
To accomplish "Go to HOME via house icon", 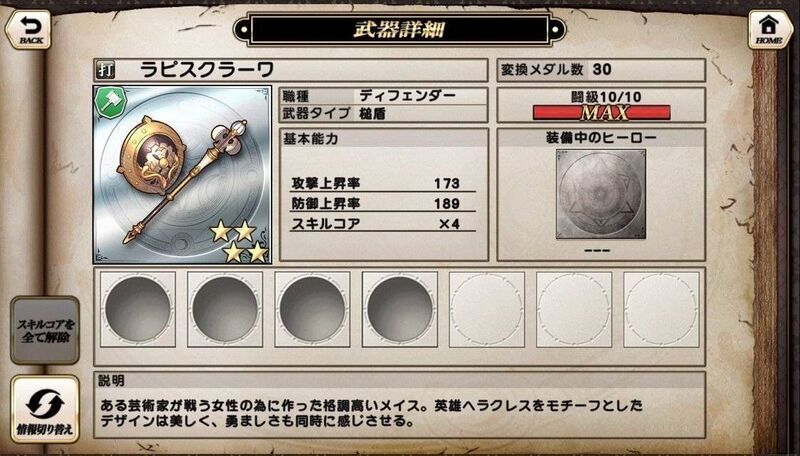I will click(770, 29).
